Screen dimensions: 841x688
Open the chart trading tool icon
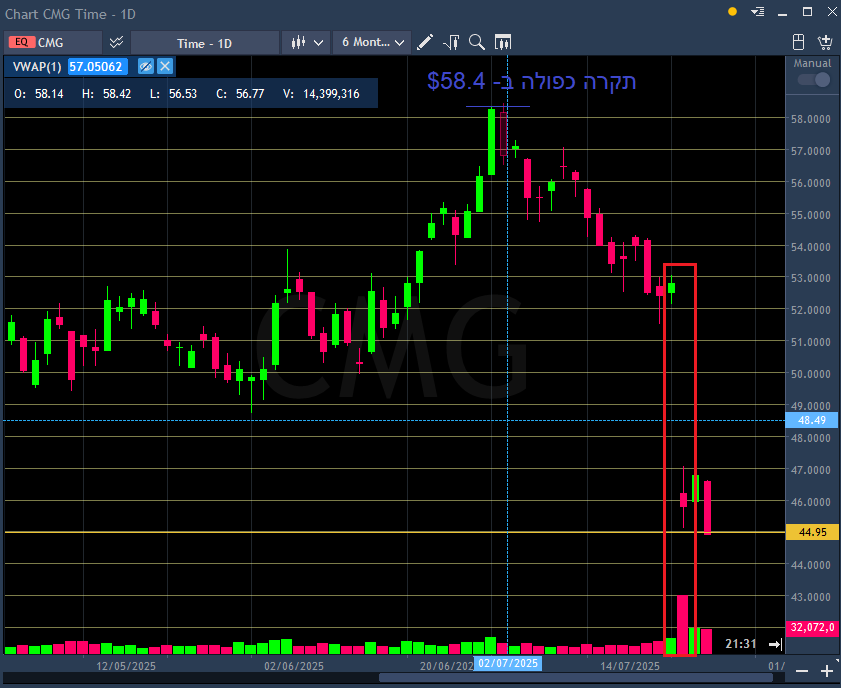coord(451,42)
